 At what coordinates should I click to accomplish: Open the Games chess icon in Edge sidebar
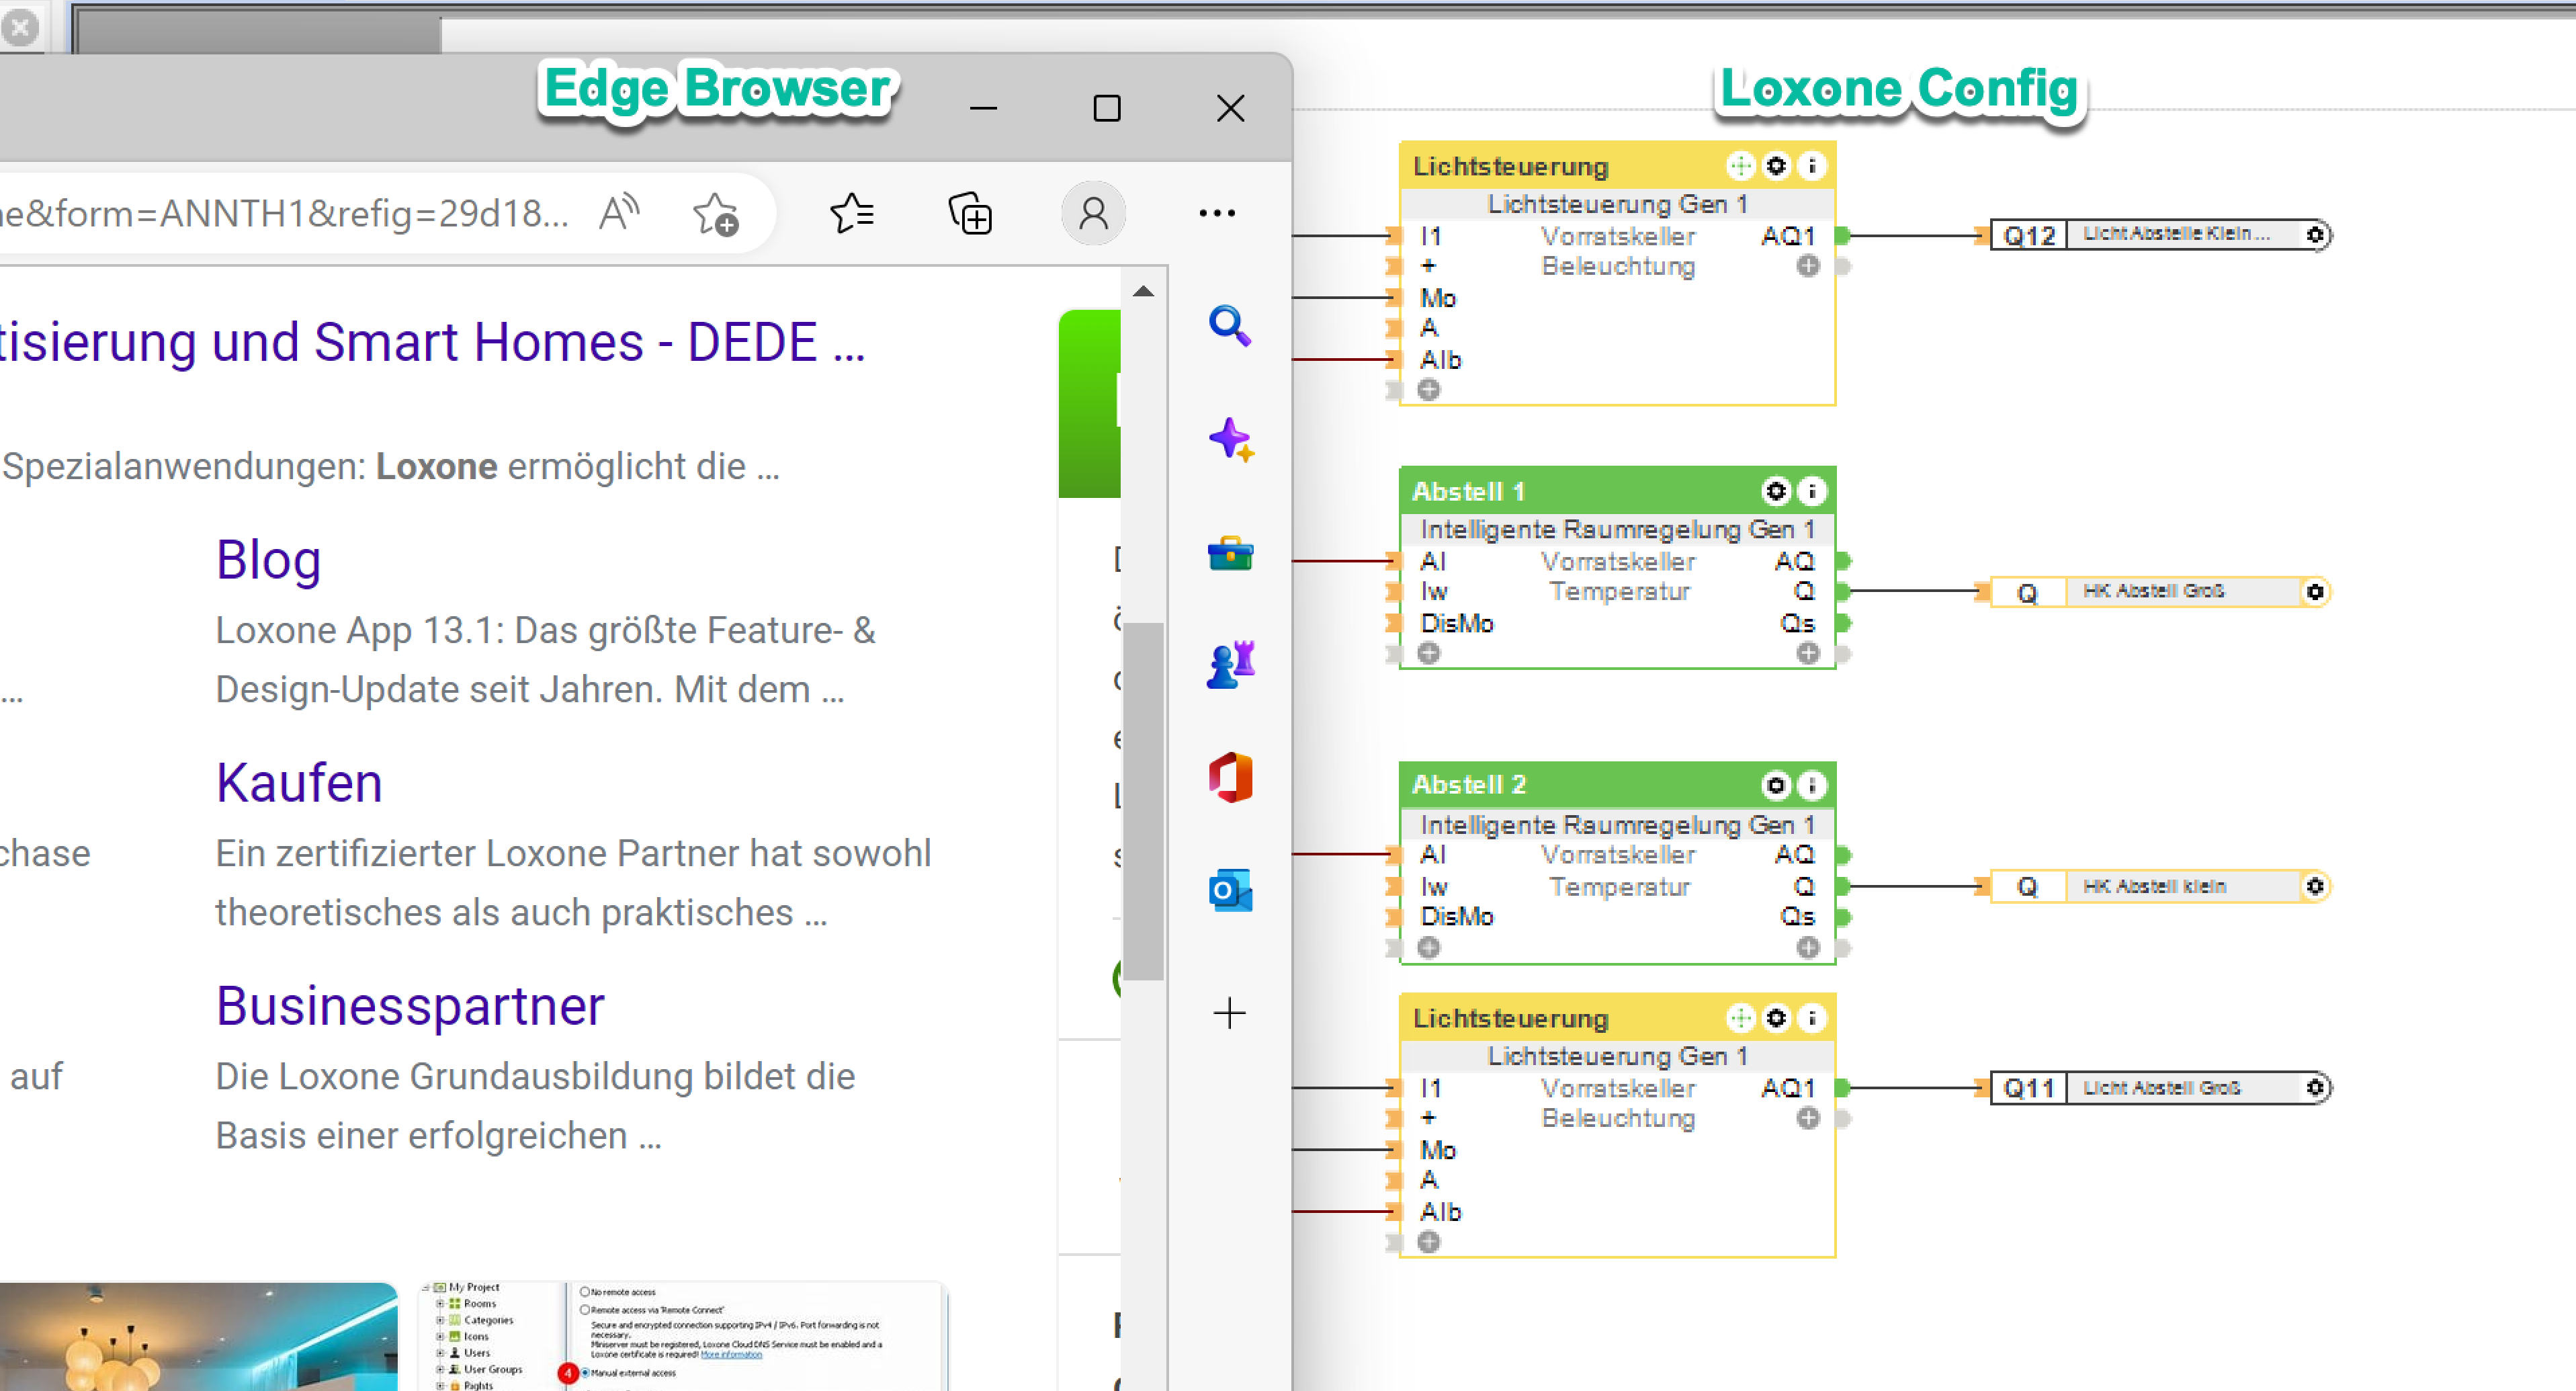coord(1231,664)
